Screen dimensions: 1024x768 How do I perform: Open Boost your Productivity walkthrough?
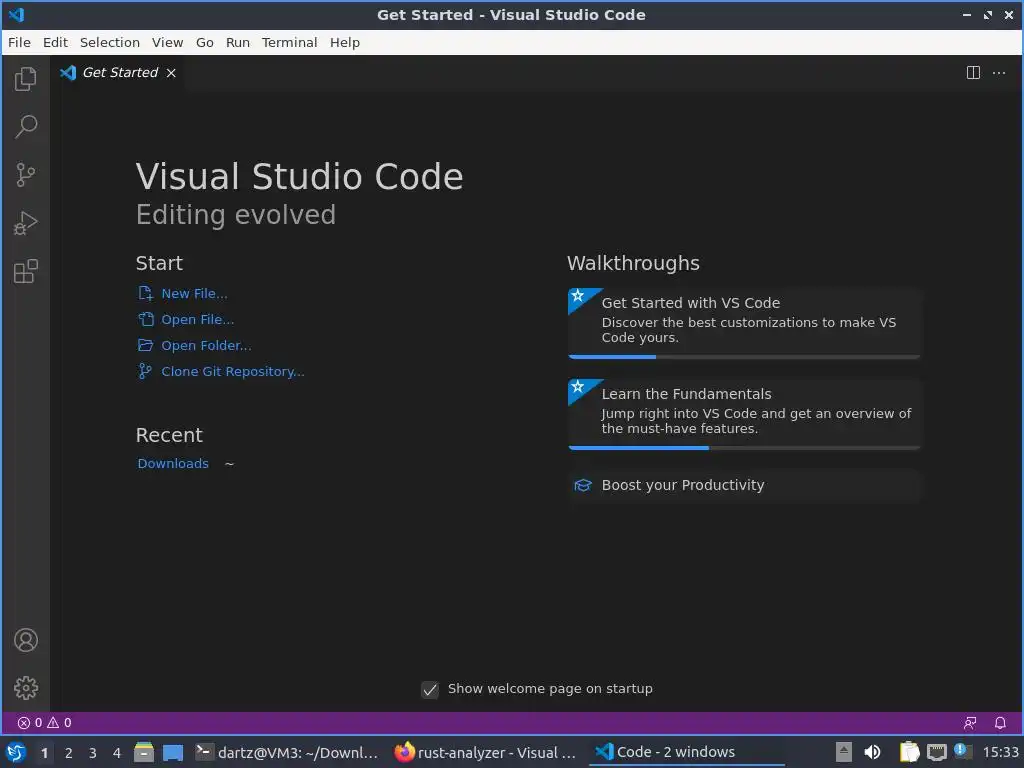point(744,485)
